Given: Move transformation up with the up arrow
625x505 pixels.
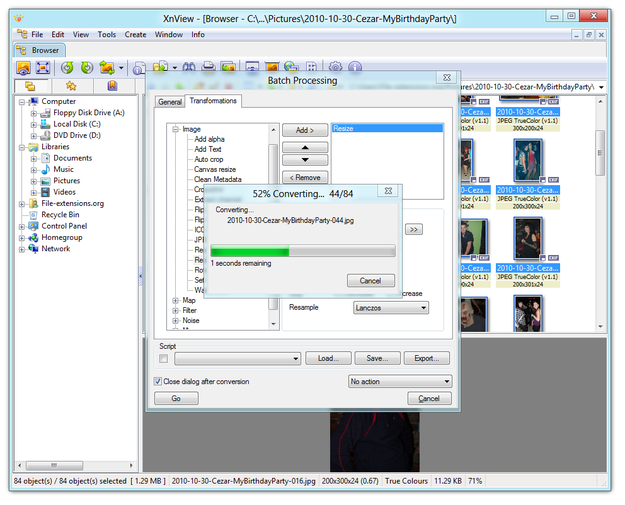Looking at the screenshot, I should [x=305, y=147].
